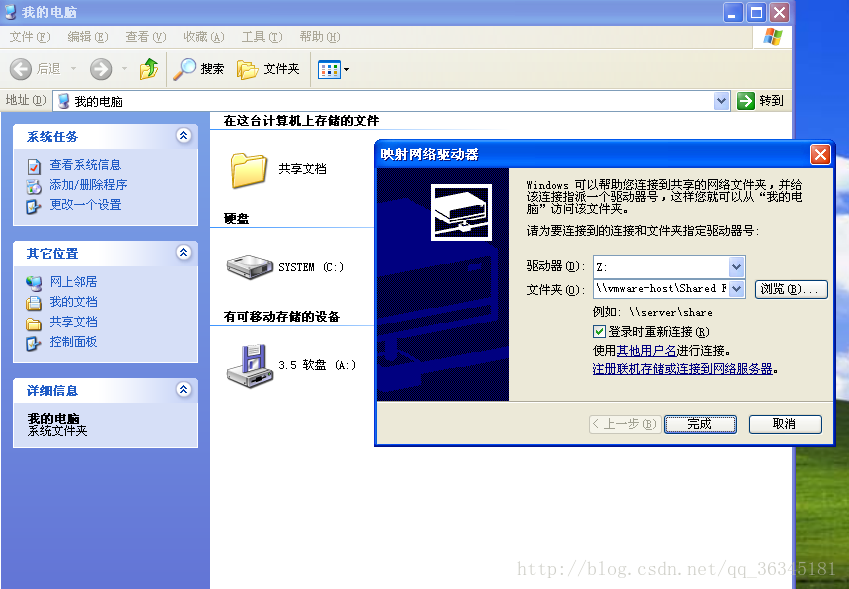Open 网上邻居 from other places

[x=73, y=282]
